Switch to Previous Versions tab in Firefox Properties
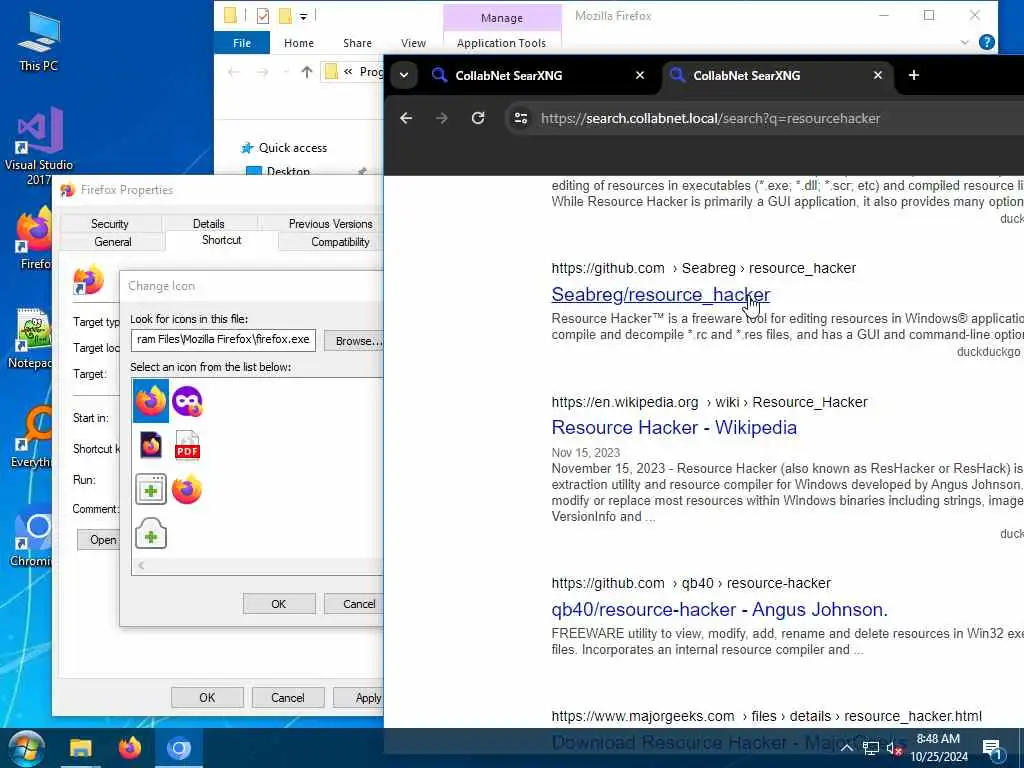 (330, 223)
